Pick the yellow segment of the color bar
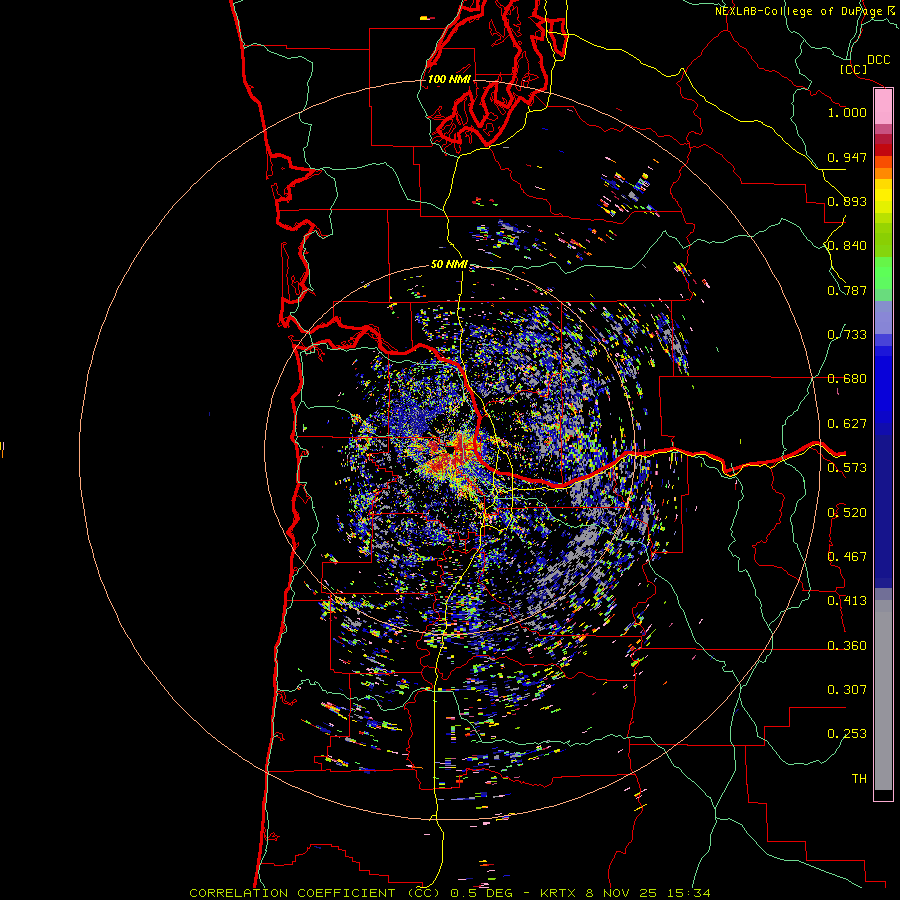Screen dimensions: 900x900 click(883, 196)
